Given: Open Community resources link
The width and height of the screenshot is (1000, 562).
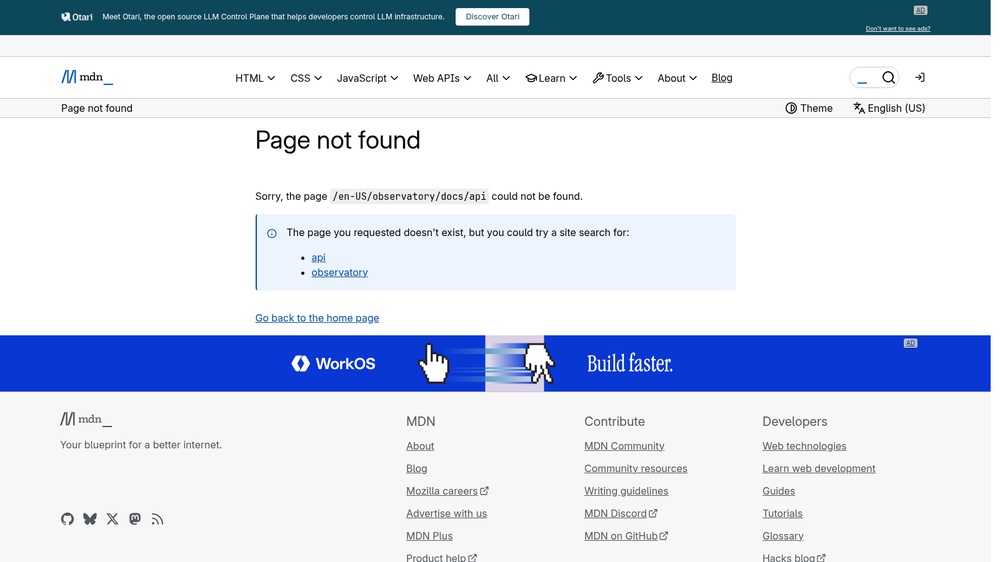Looking at the screenshot, I should 636,468.
